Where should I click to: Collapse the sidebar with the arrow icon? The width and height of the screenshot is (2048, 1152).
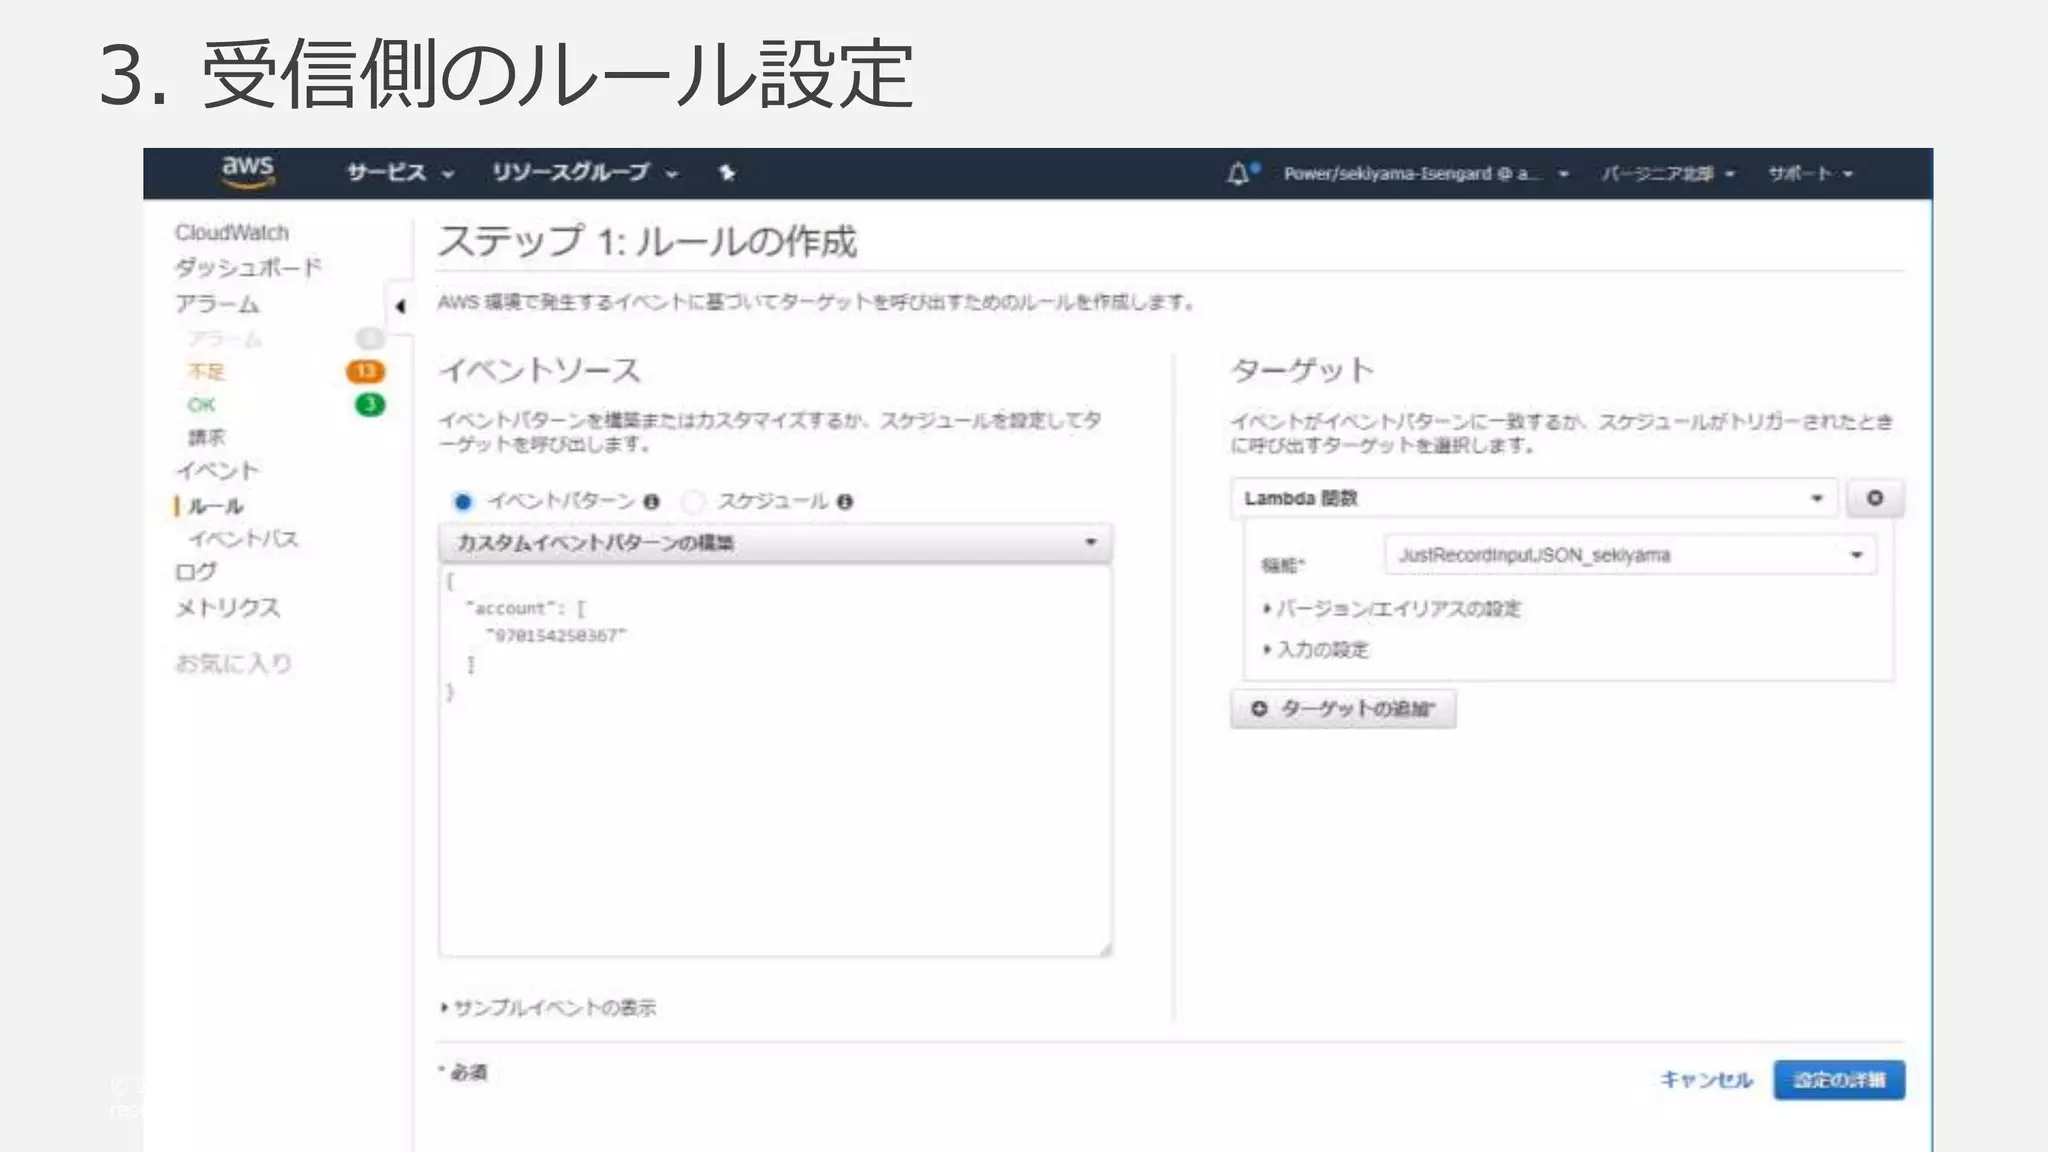pos(400,306)
